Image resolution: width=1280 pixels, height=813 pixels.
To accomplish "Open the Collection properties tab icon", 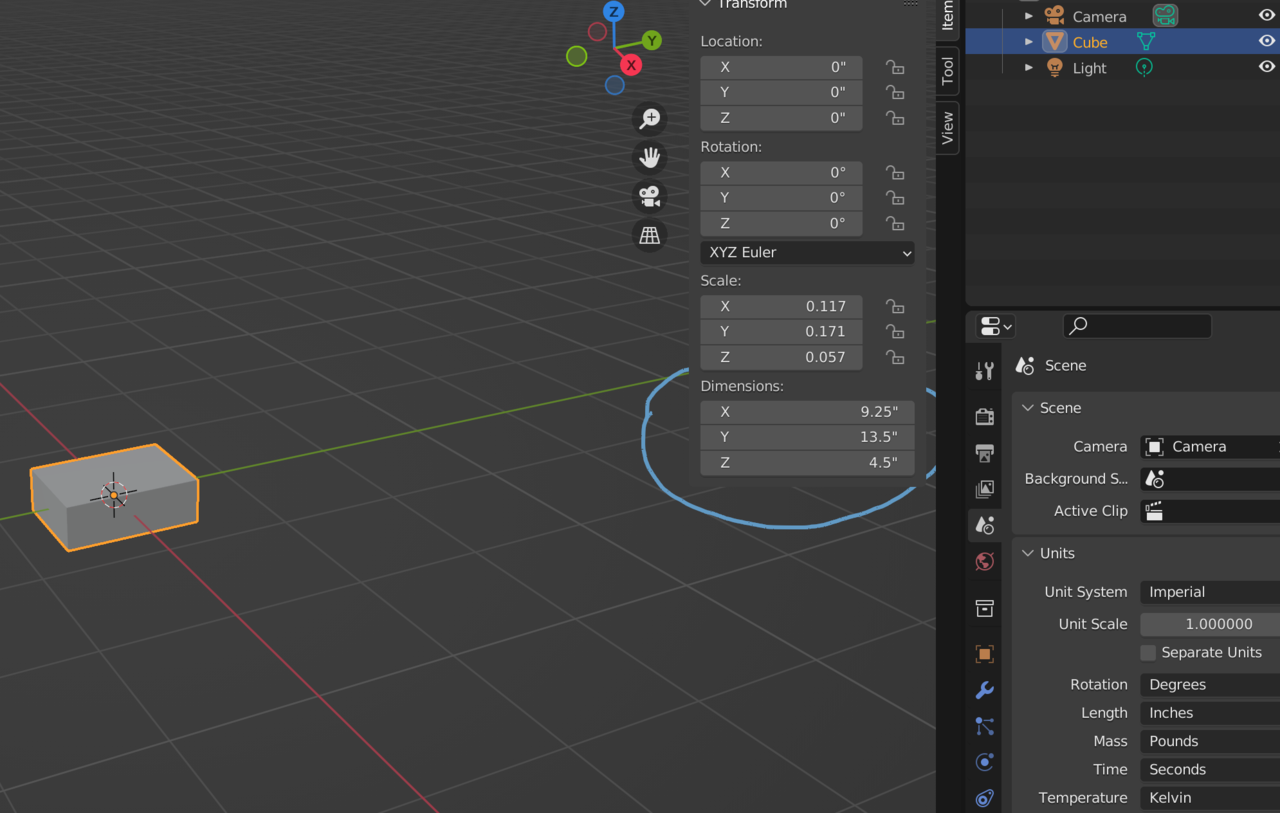I will [x=984, y=608].
